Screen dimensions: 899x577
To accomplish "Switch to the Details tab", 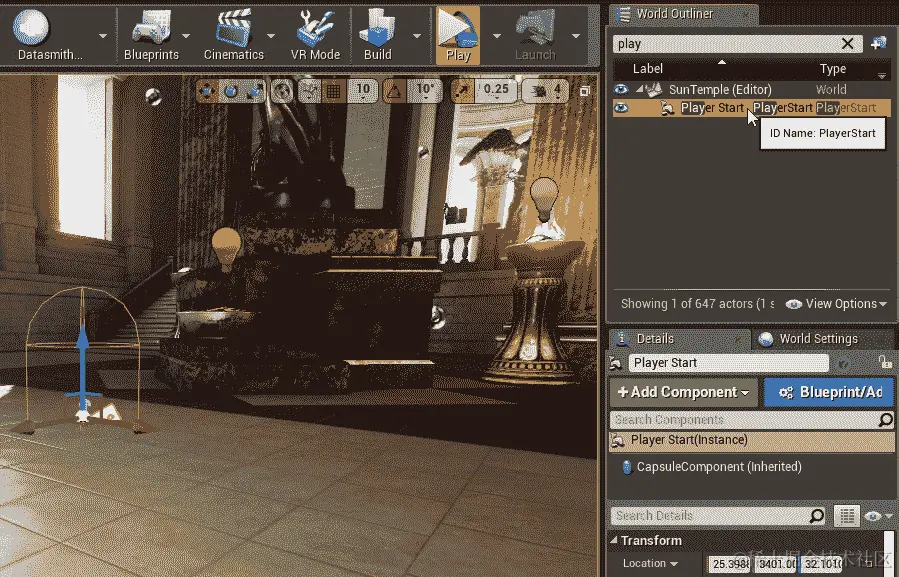I will tap(679, 339).
